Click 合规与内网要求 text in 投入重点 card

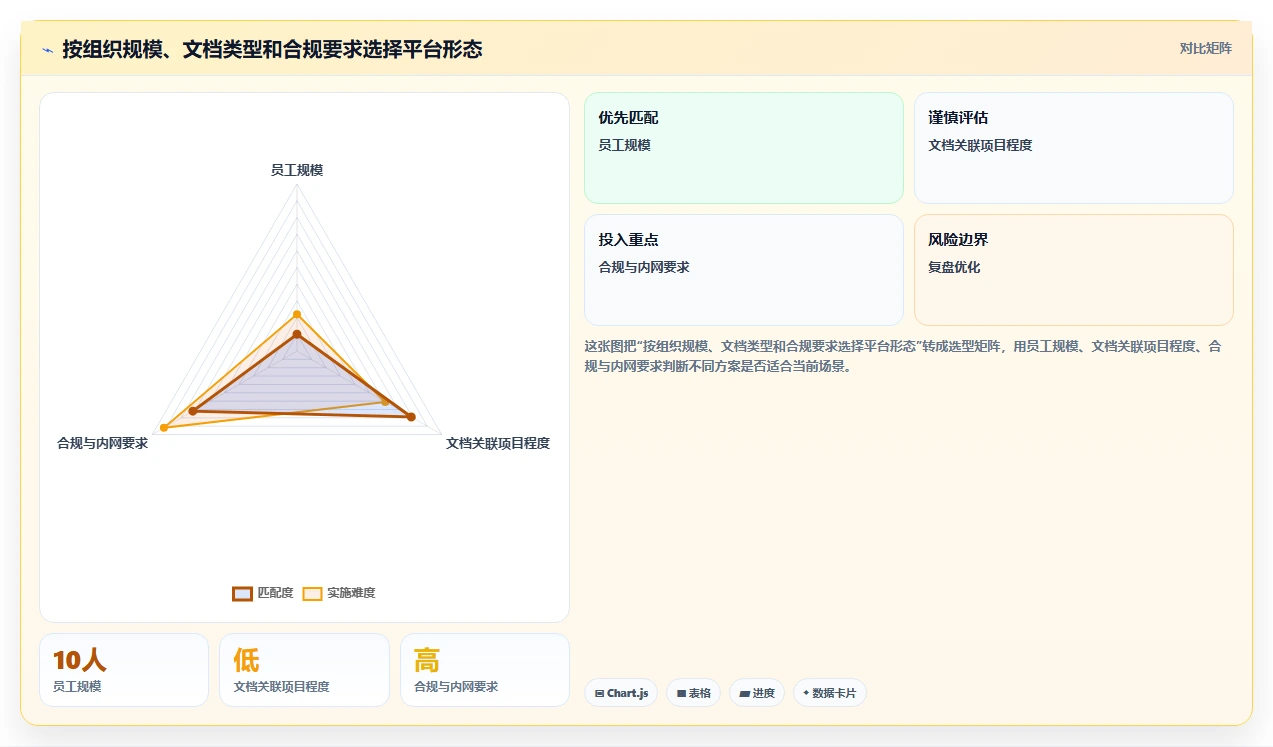click(644, 267)
